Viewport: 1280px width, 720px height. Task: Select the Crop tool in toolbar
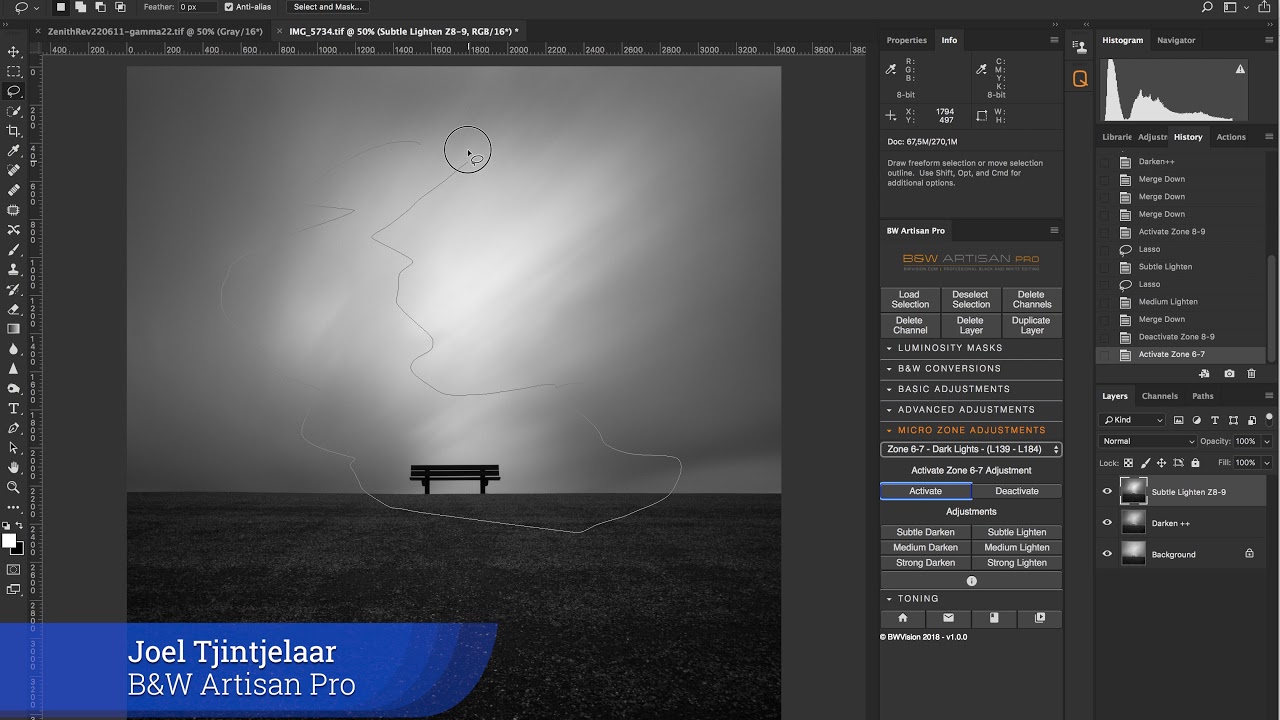14,131
